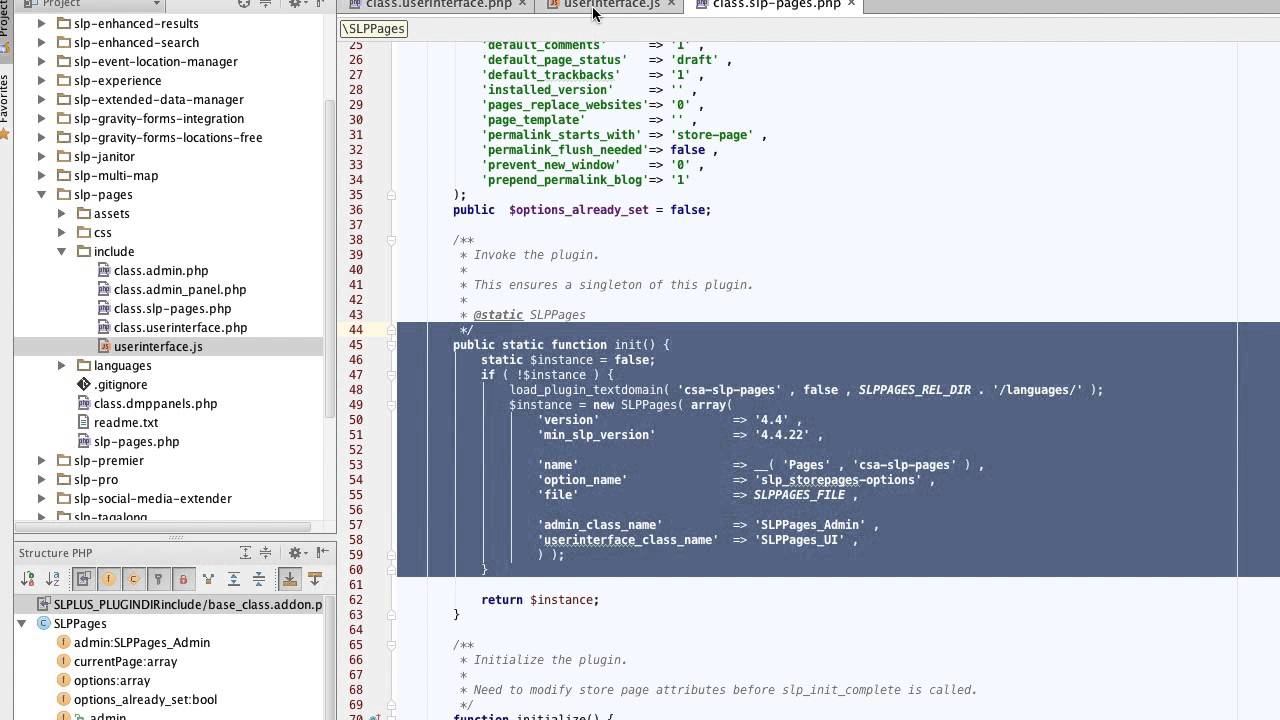Toggle show inherited members in Structure

coord(84,579)
